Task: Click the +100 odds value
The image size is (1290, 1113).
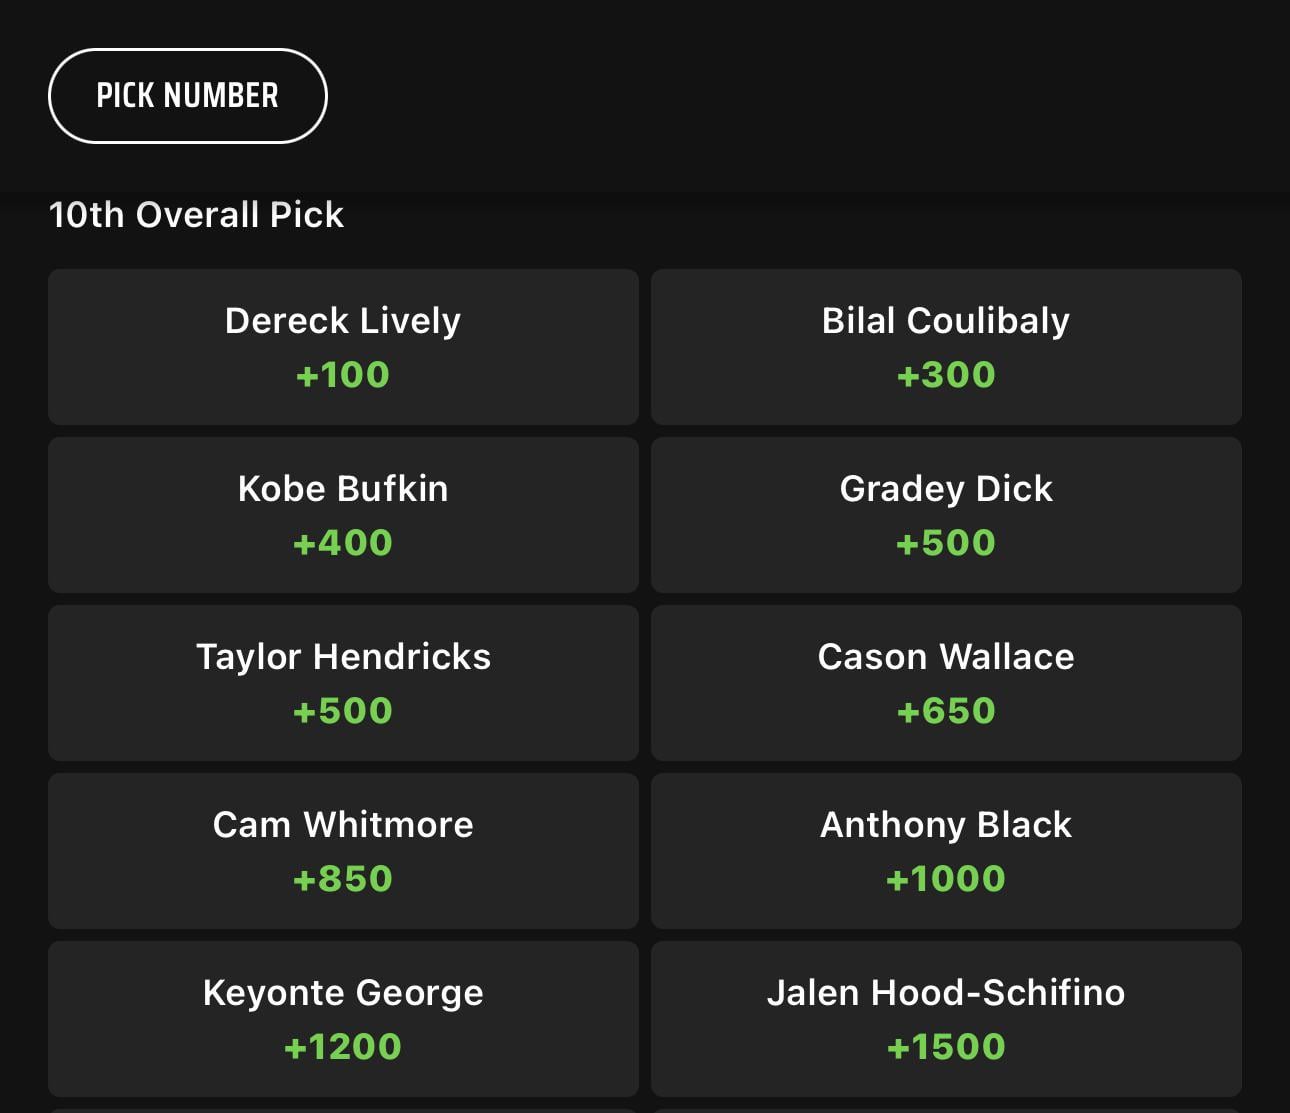Action: 343,375
